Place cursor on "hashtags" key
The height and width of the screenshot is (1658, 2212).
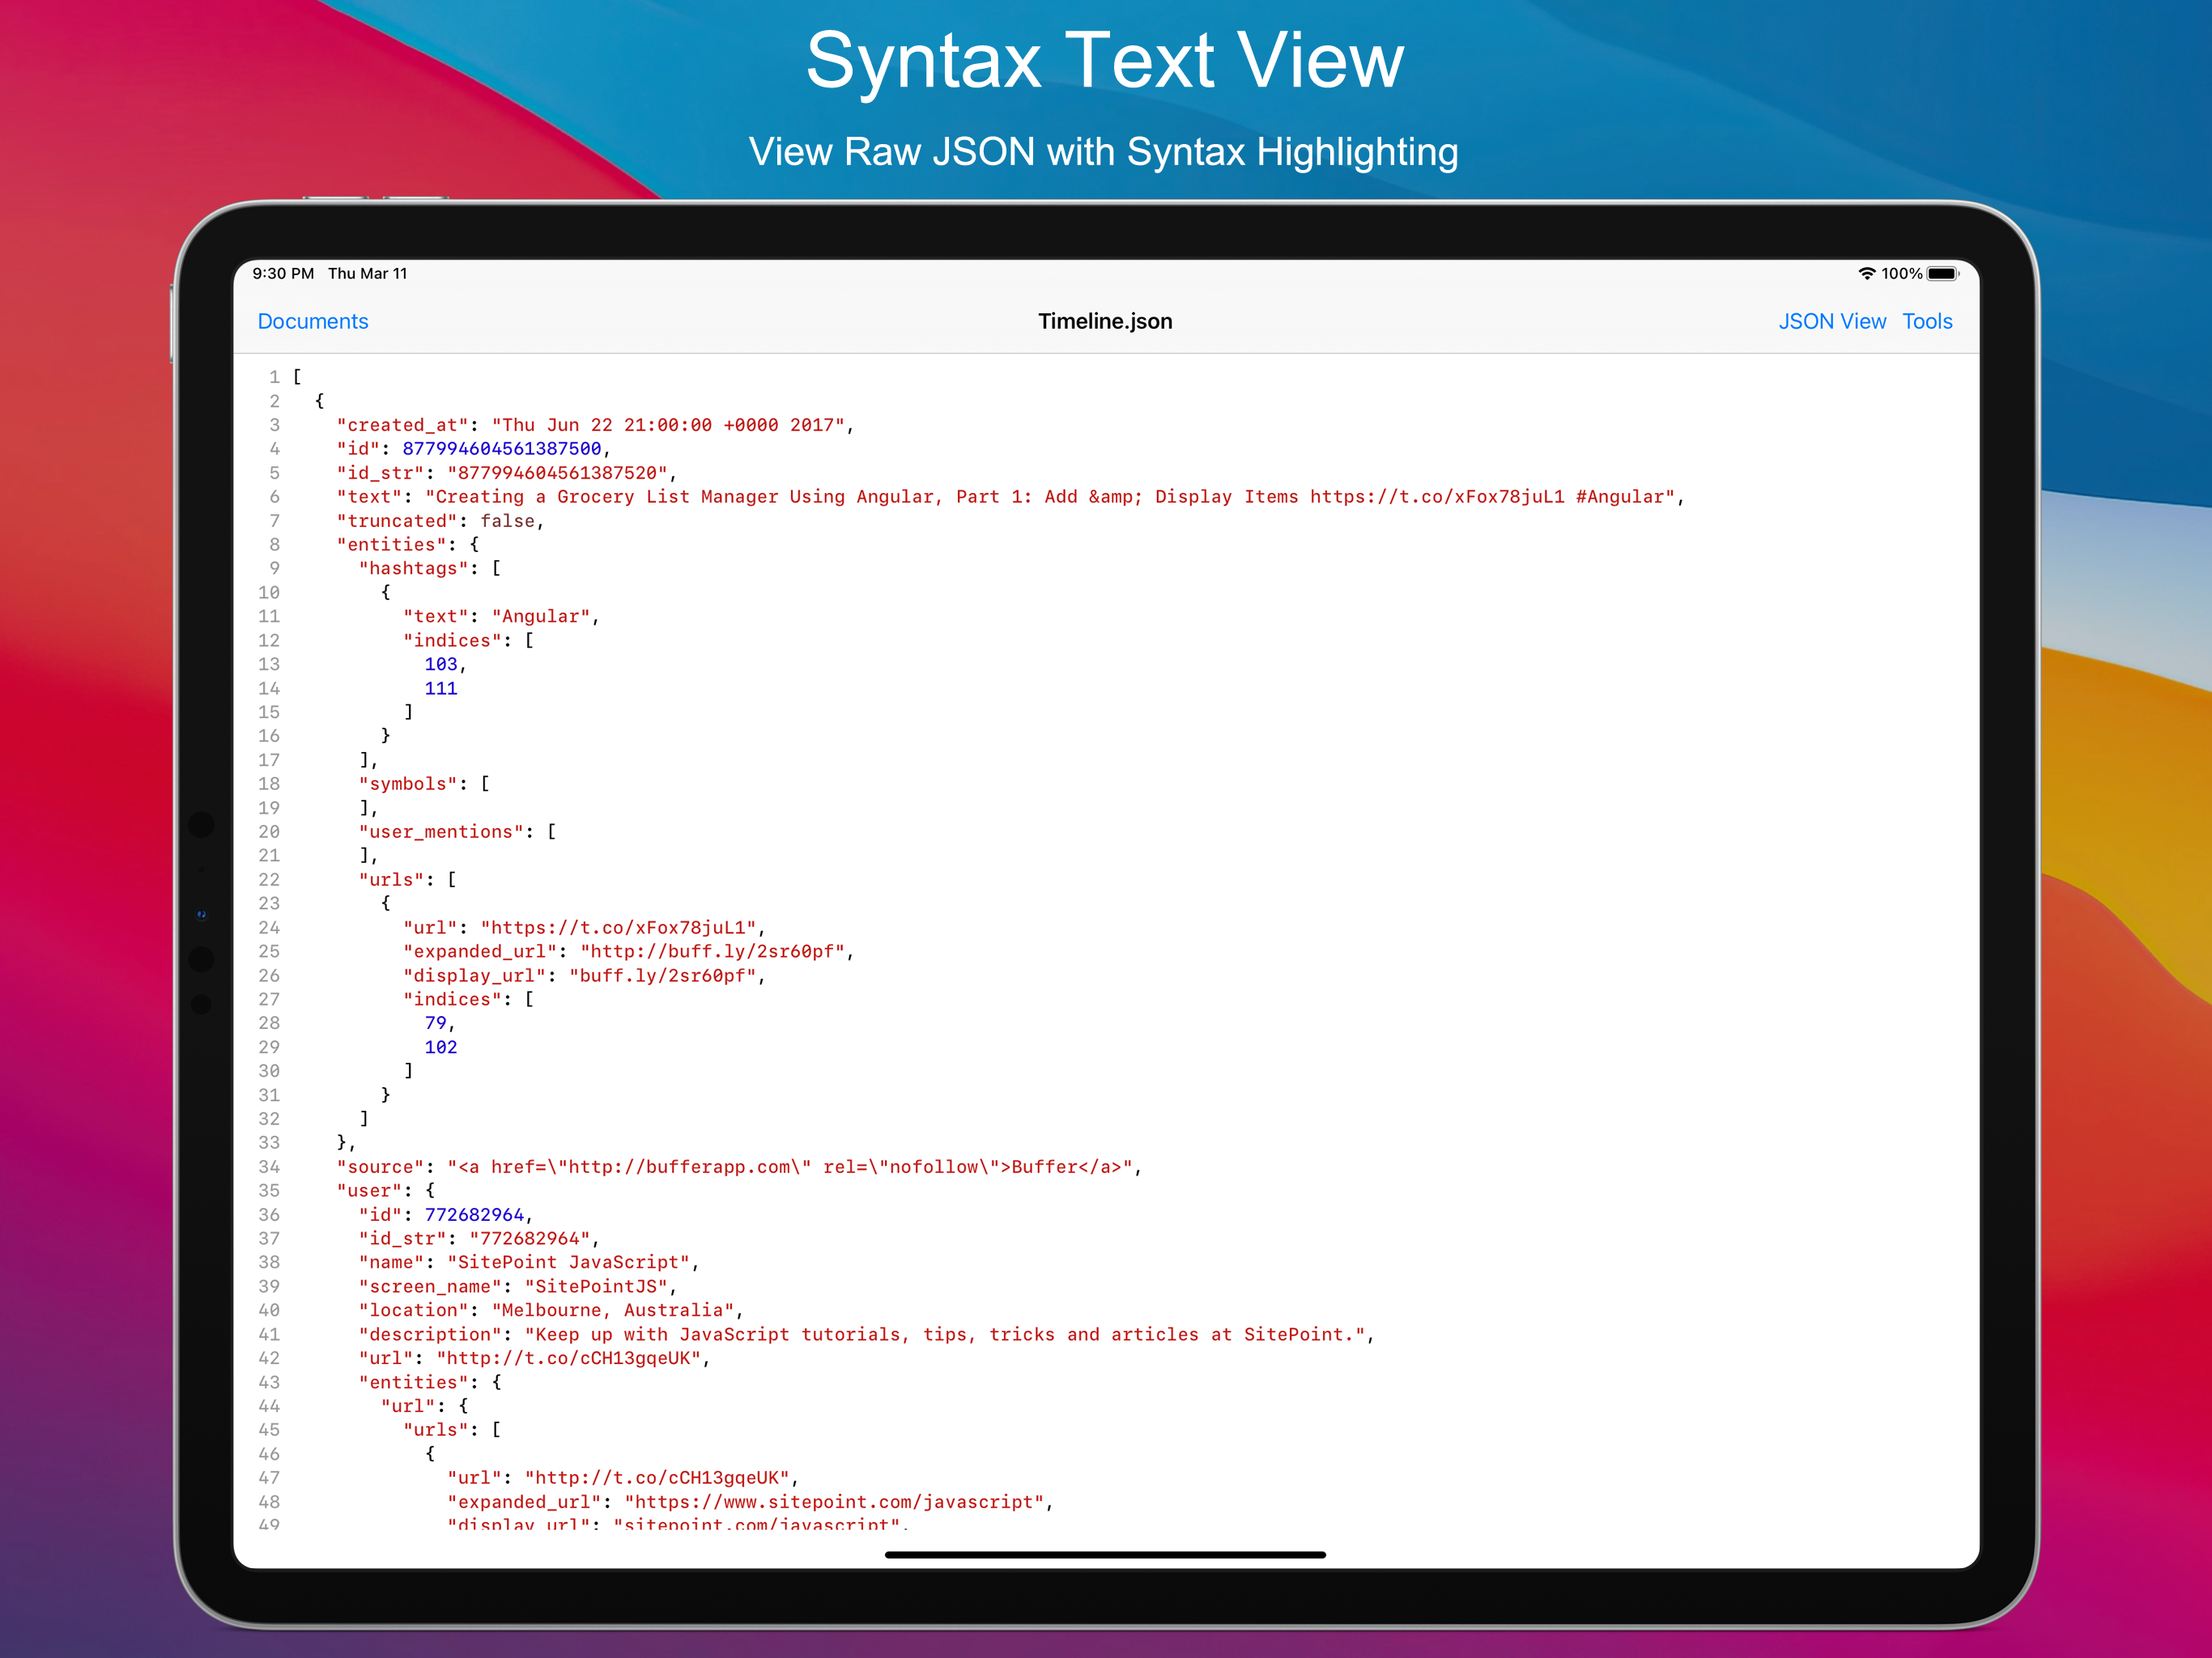413,568
